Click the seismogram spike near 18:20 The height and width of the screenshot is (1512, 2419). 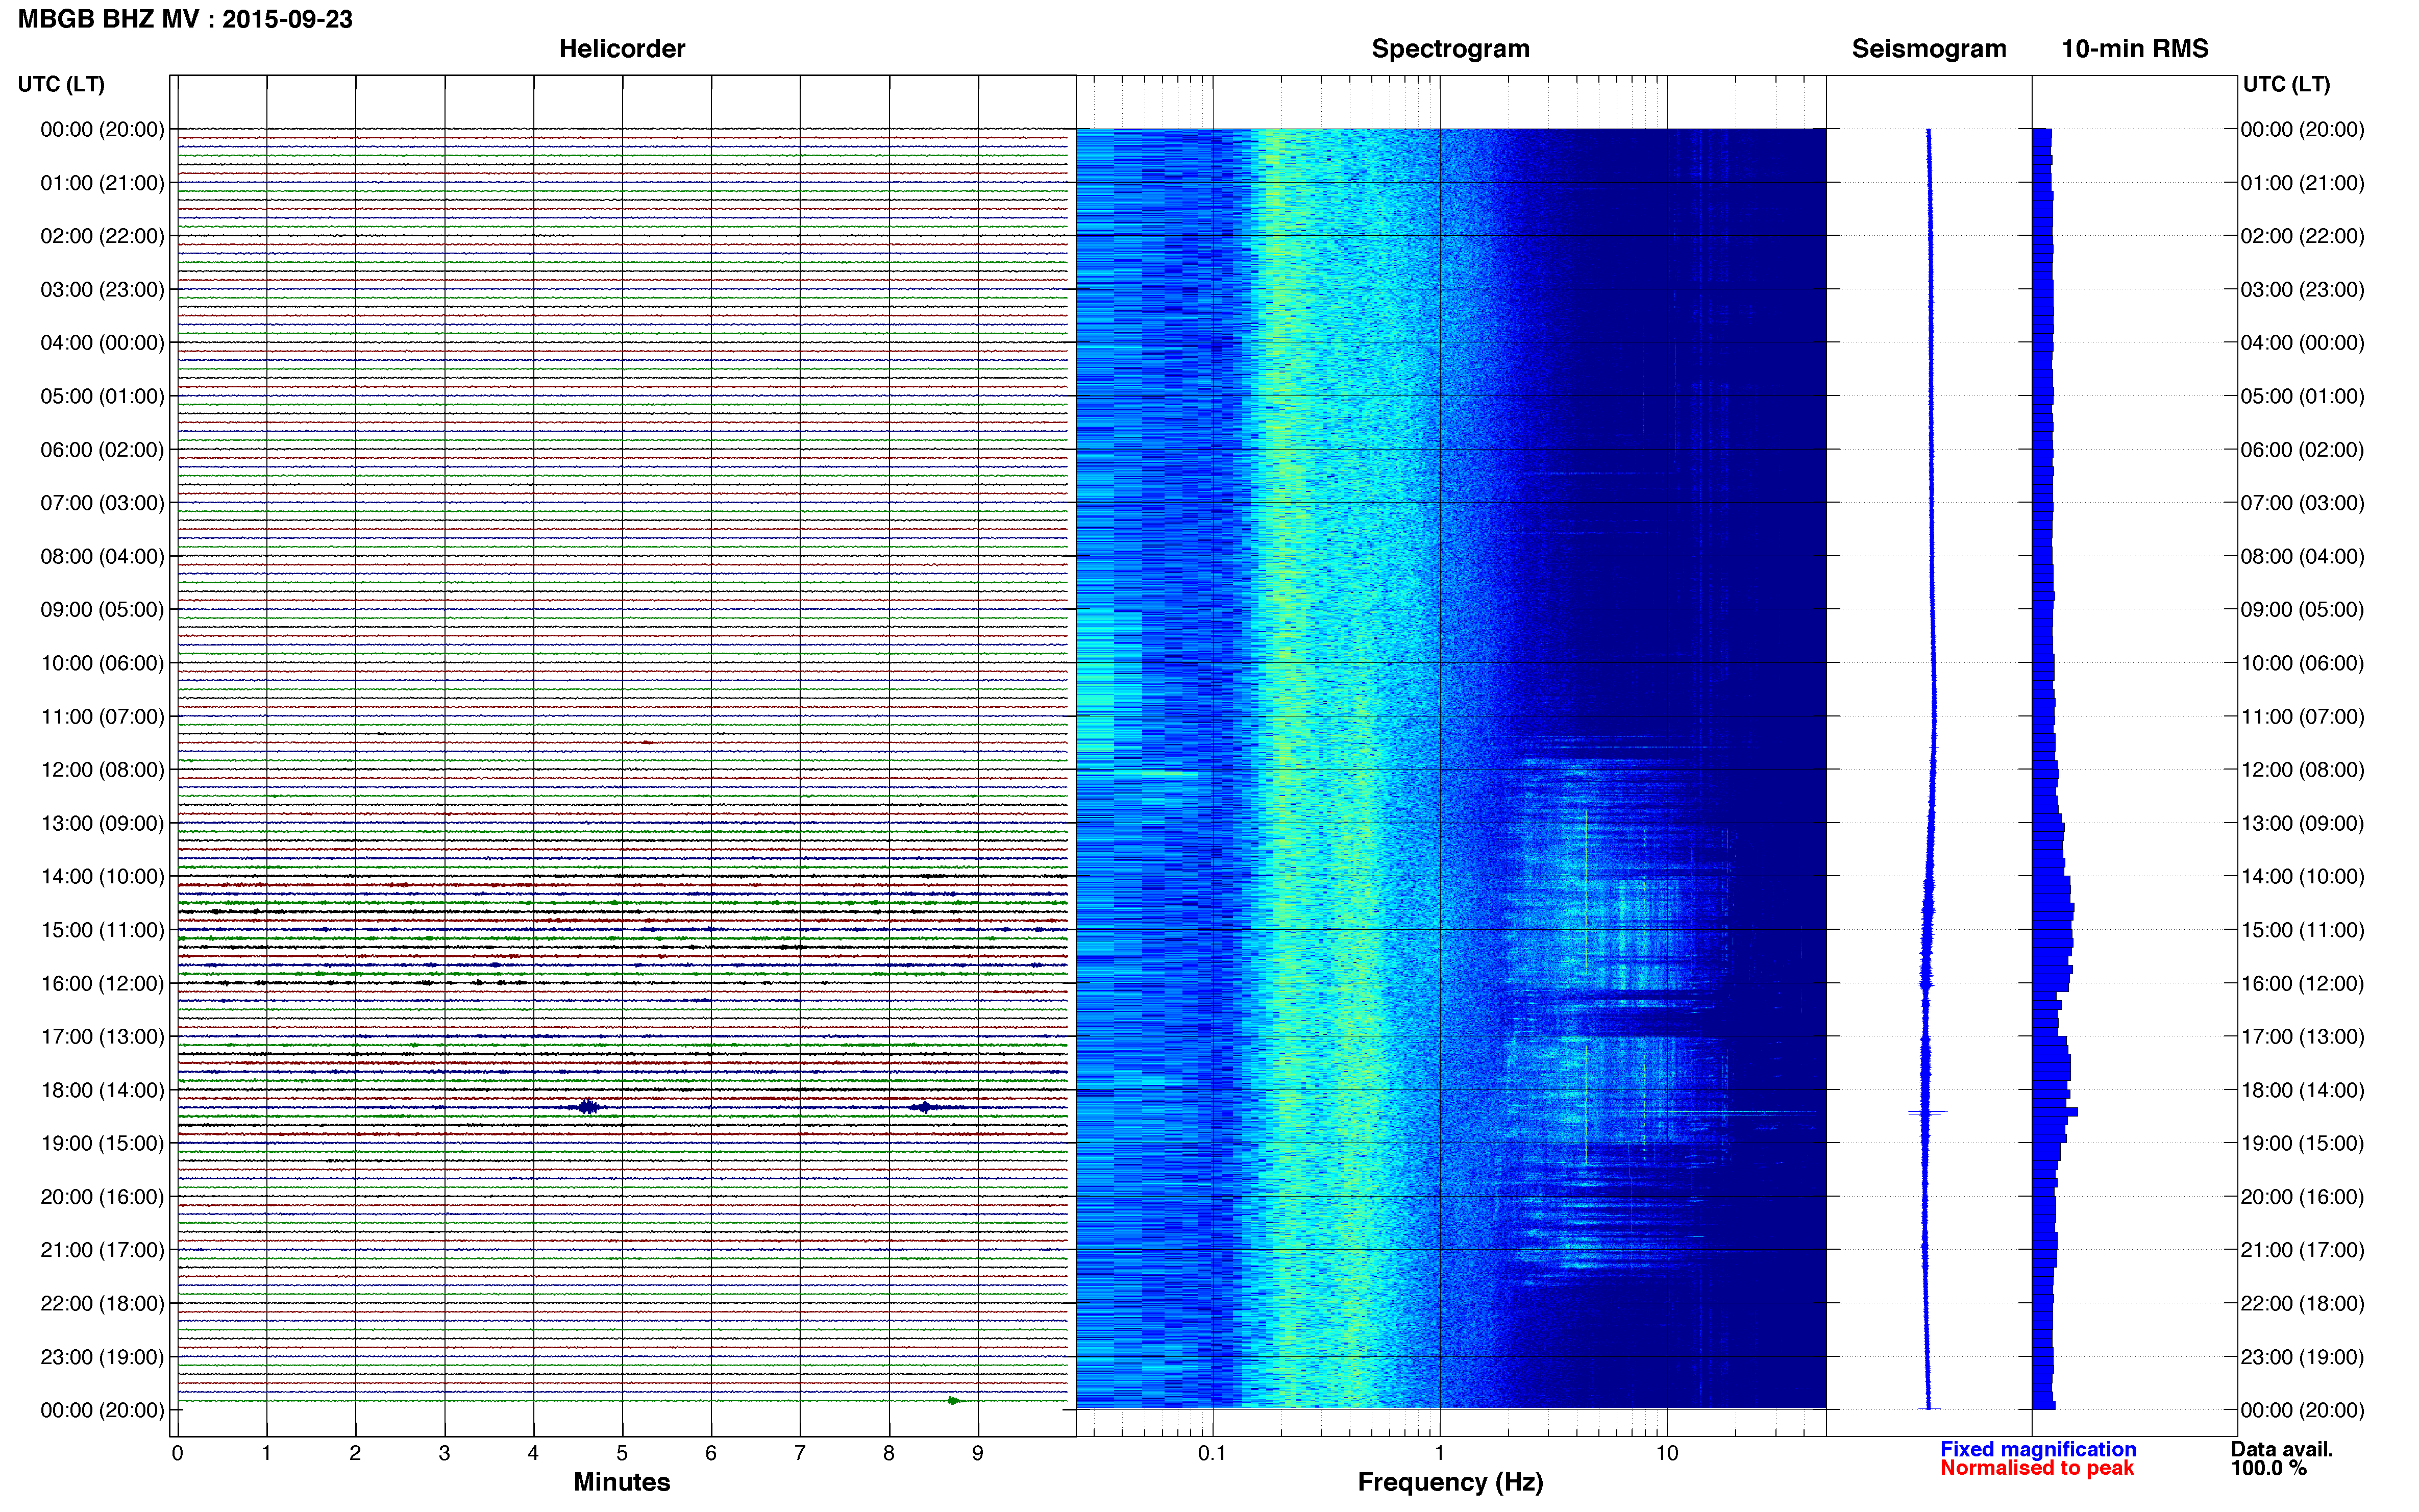[x=1927, y=1112]
